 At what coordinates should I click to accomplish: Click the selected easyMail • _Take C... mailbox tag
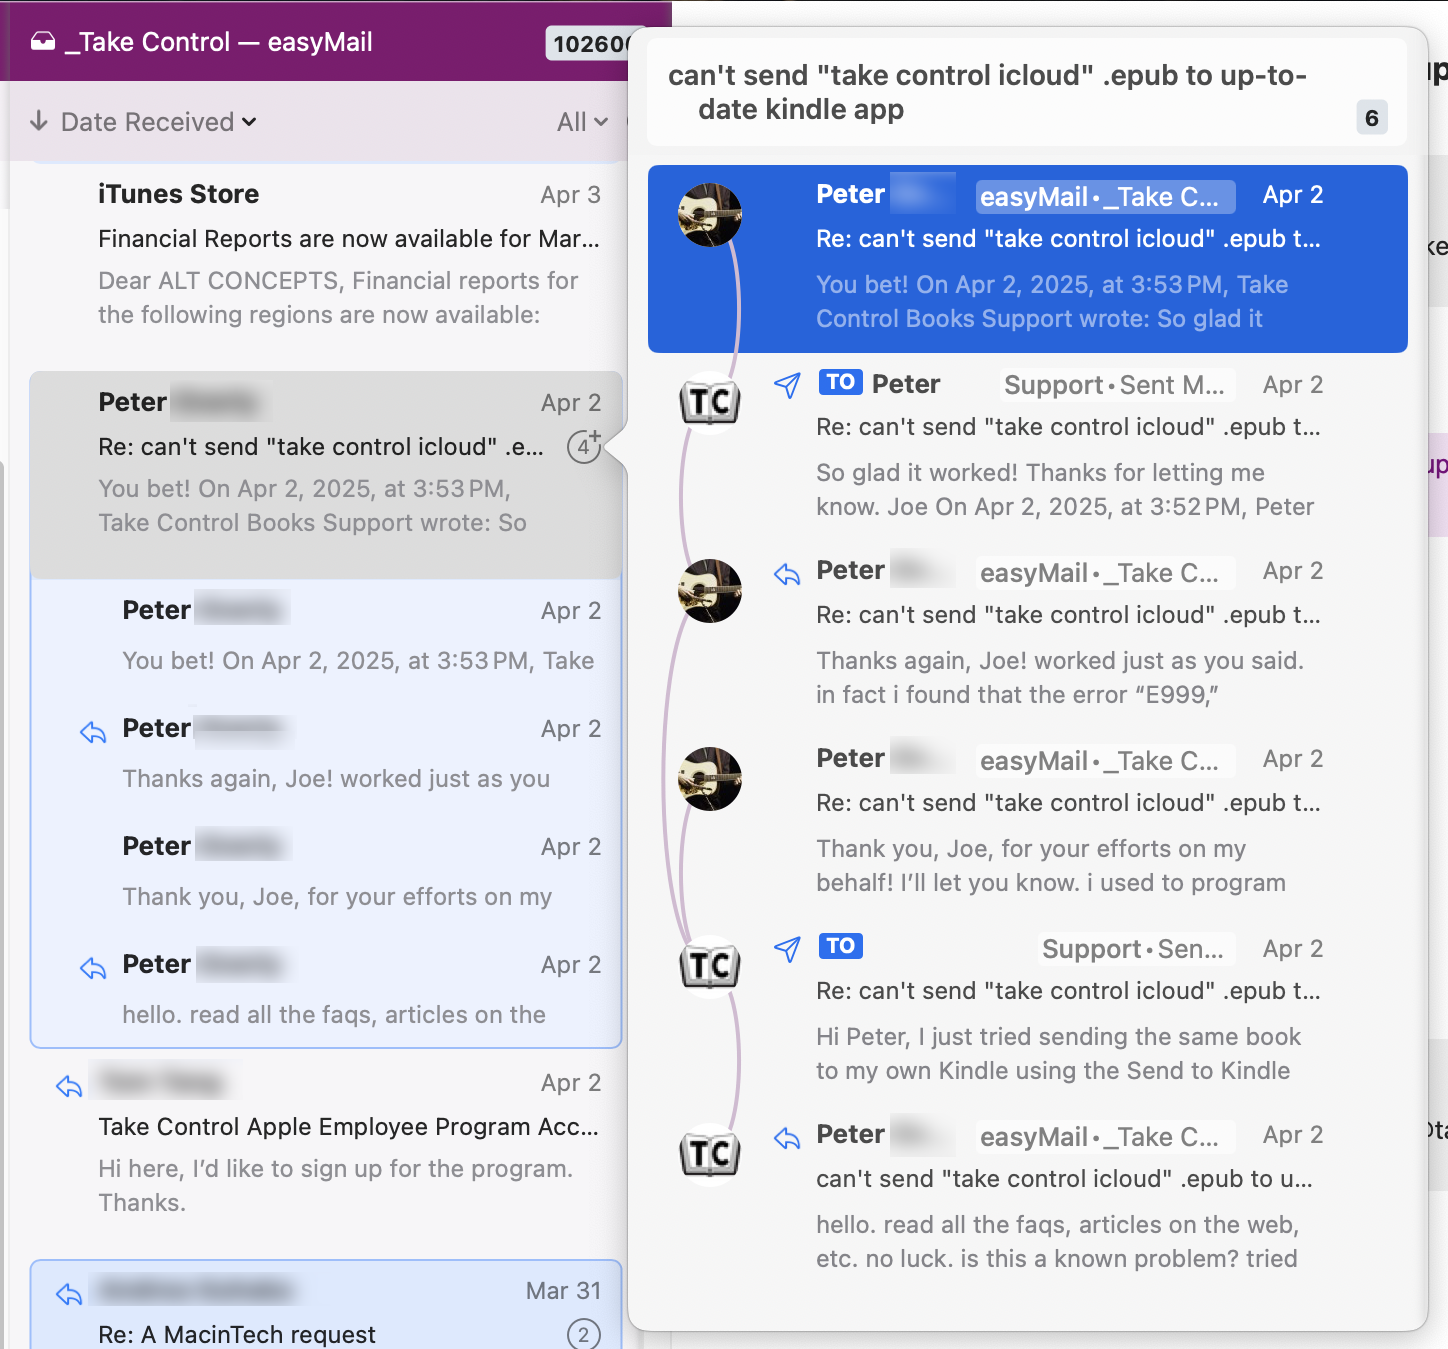coord(1104,197)
